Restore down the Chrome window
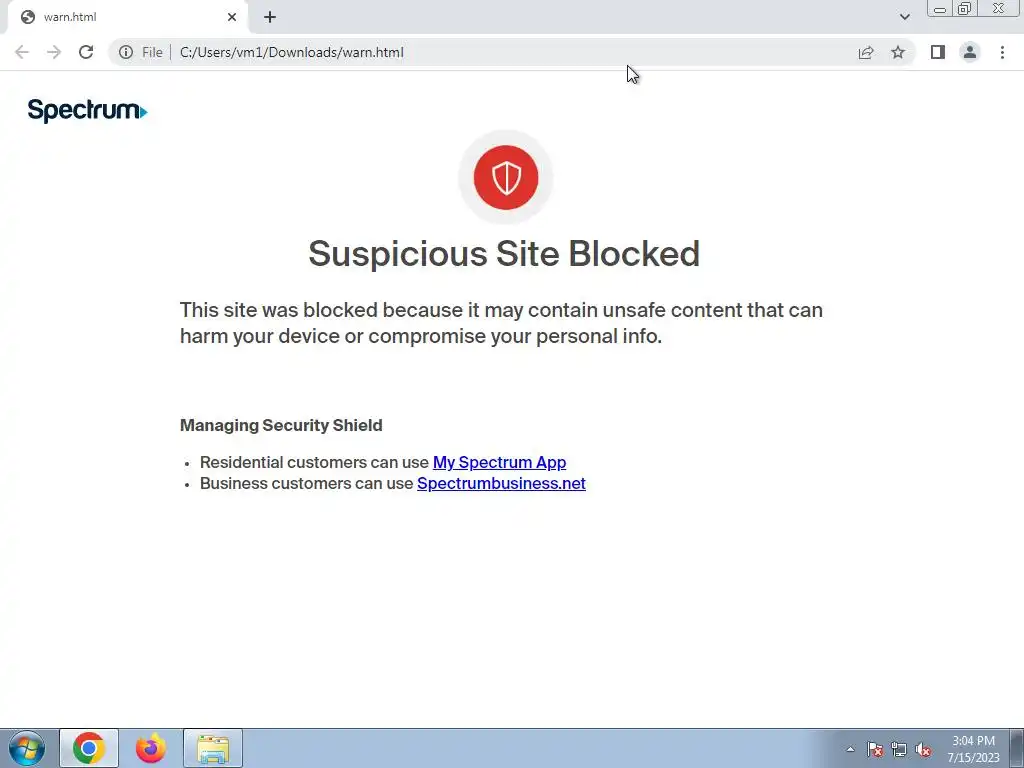 965,8
